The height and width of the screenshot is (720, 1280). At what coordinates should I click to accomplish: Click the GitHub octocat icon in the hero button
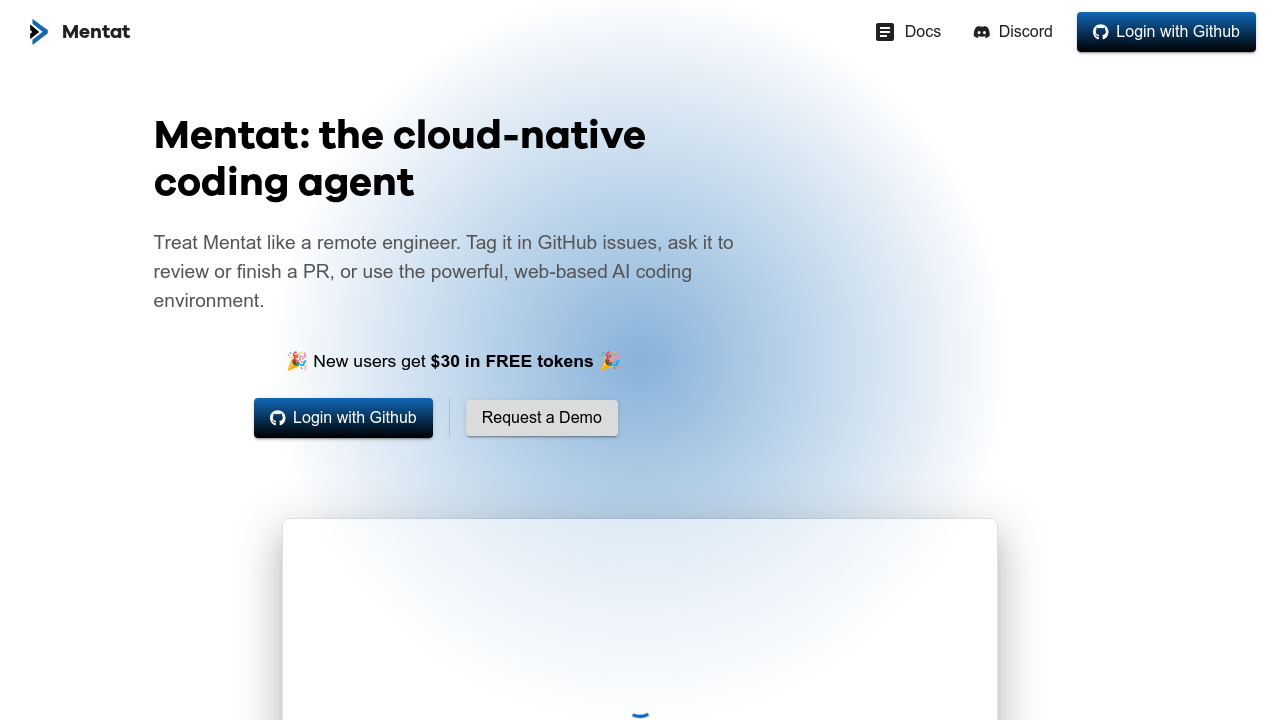pos(278,418)
